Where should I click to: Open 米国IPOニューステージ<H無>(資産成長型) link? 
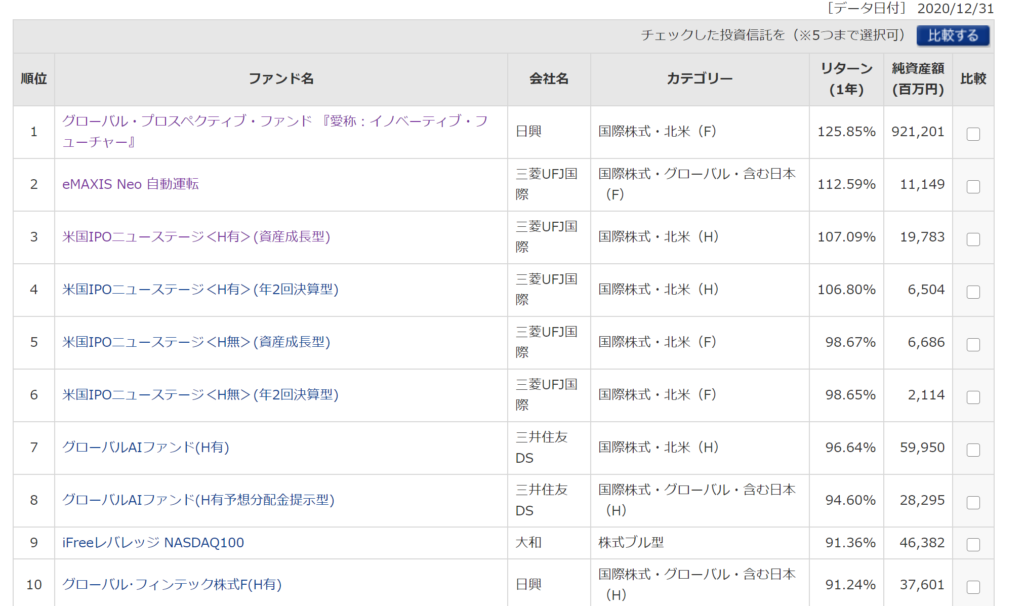pos(196,342)
